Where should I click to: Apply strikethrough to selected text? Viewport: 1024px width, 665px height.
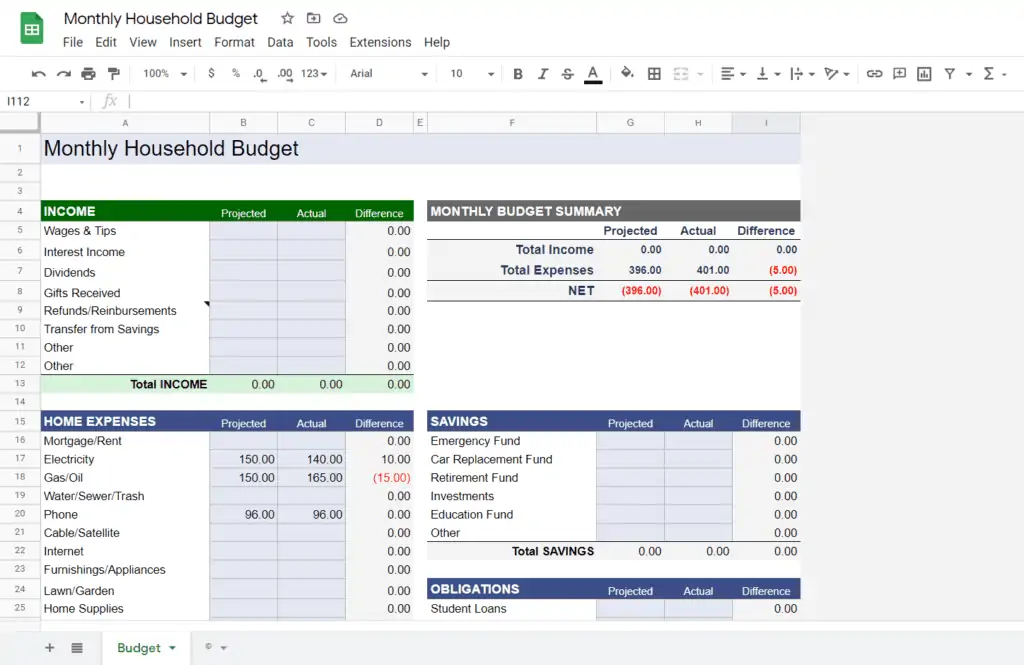coord(567,73)
